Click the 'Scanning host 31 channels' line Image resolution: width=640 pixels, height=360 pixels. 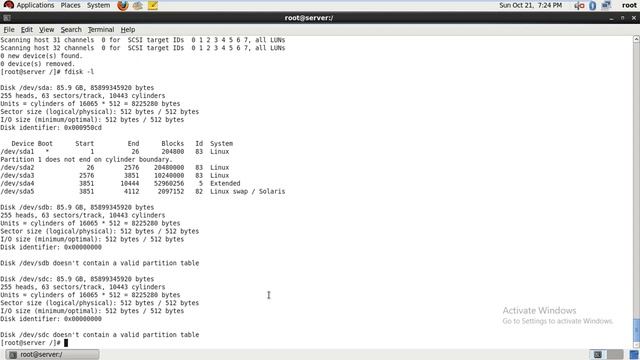click(x=143, y=40)
